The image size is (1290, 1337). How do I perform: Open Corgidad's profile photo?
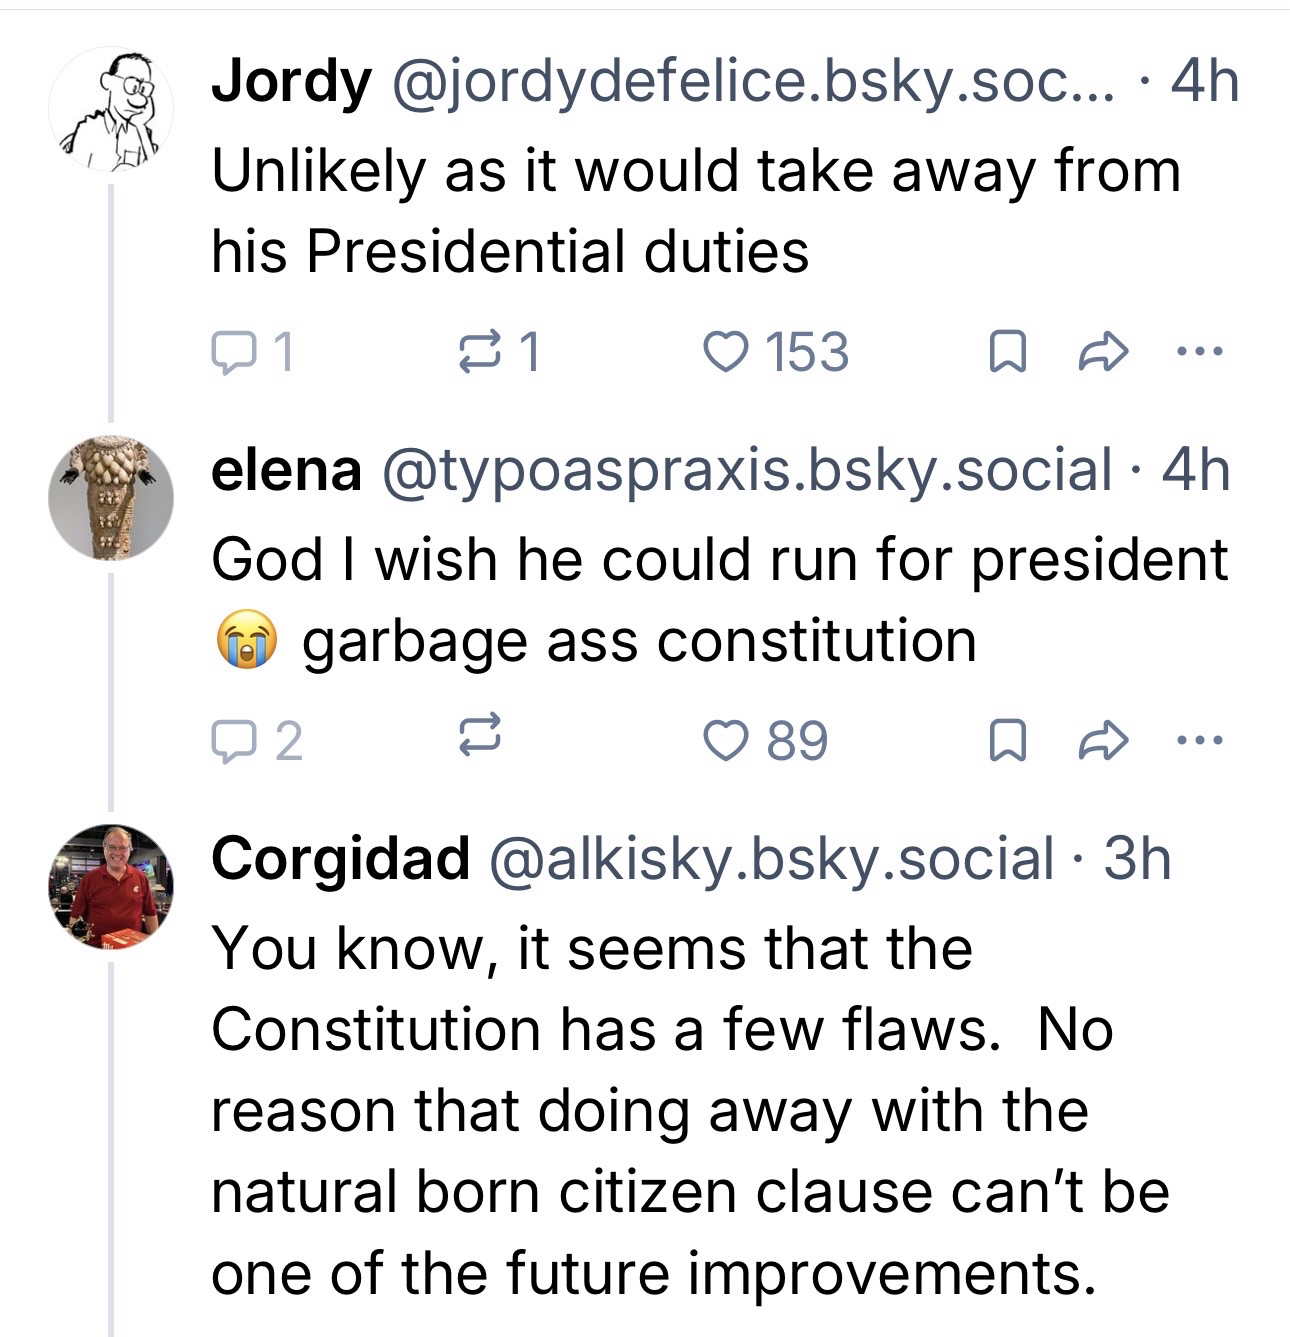111,885
